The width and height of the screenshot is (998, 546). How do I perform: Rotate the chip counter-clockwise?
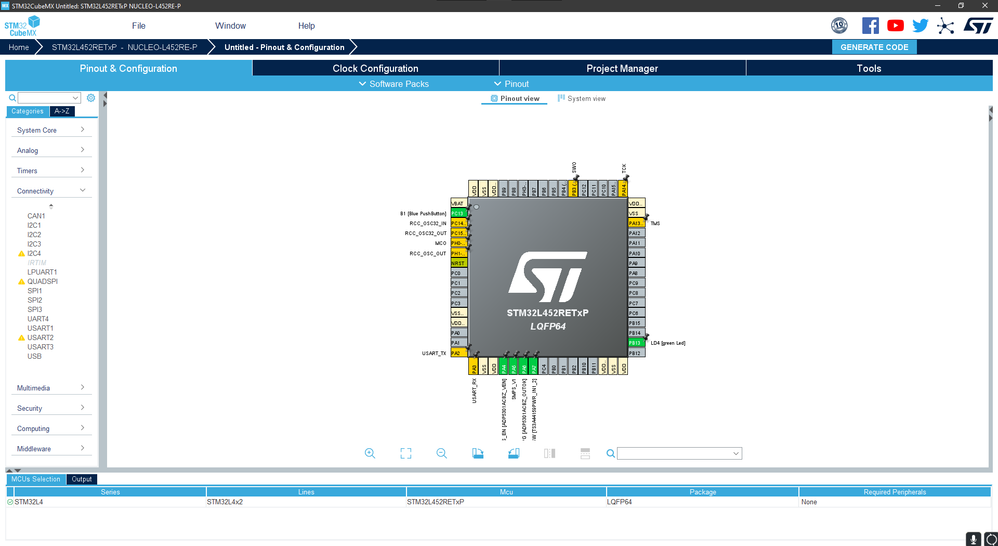click(514, 453)
